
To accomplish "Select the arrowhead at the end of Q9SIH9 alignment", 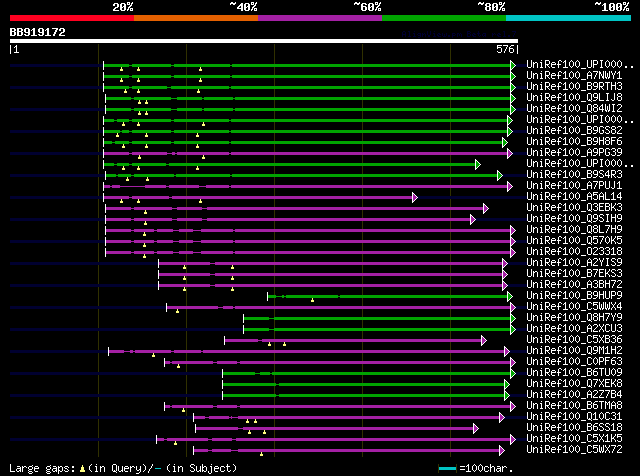I will coord(473,220).
